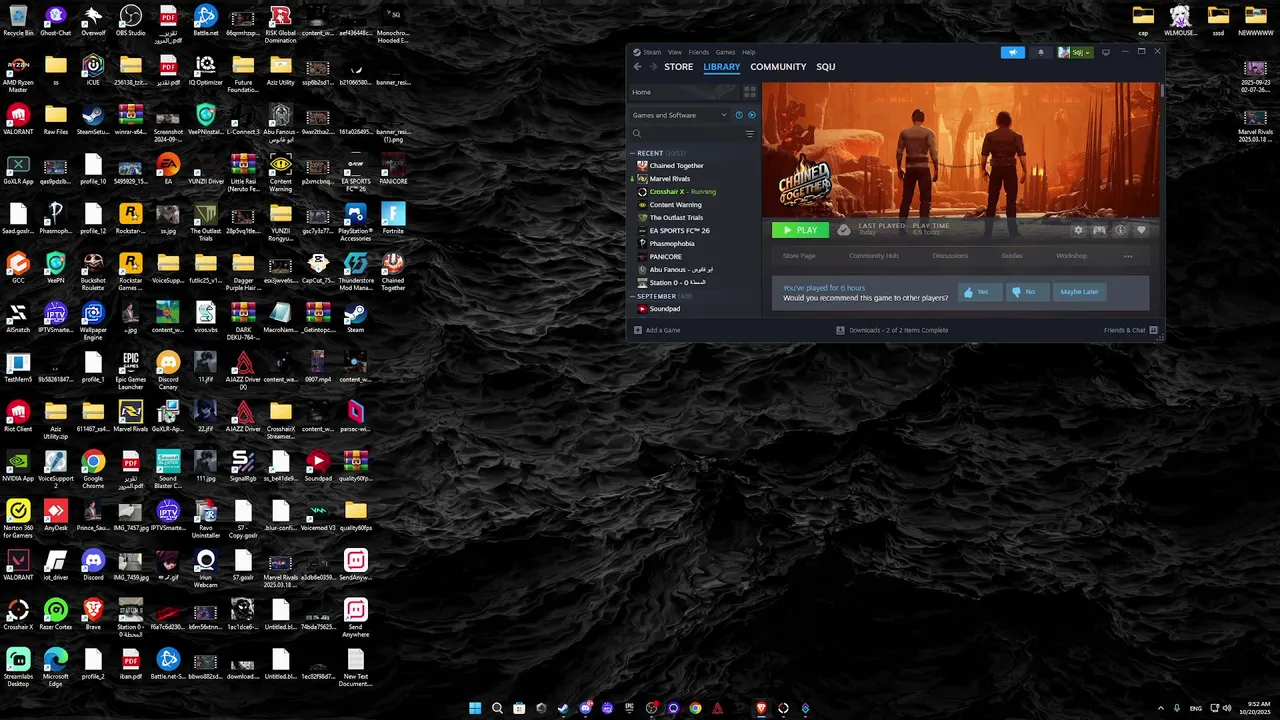Toggle sort by recent activity clock icon

coord(739,115)
